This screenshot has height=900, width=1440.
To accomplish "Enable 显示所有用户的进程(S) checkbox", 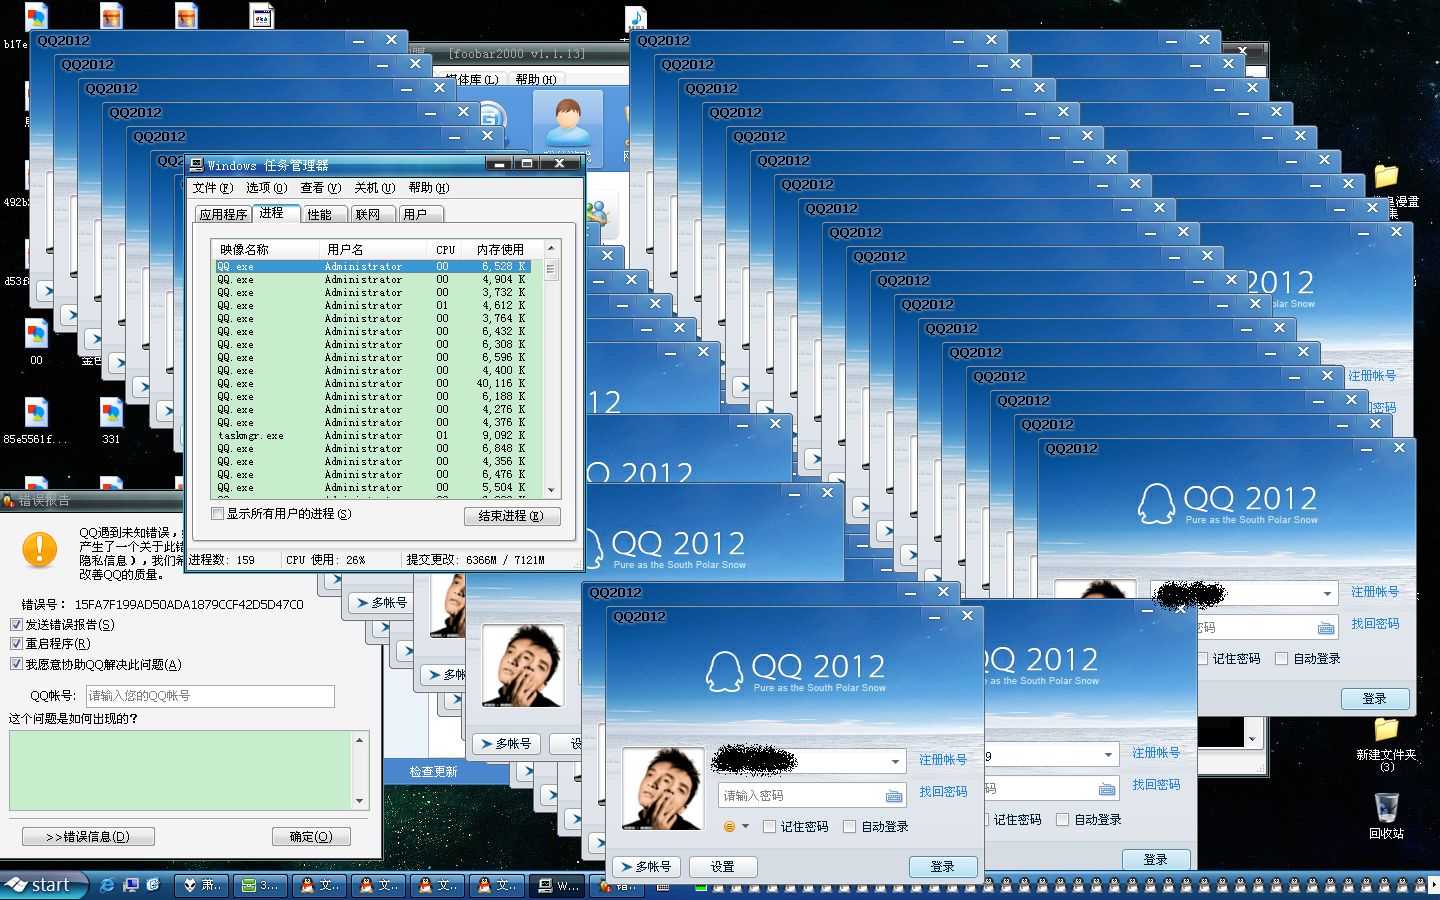I will (x=217, y=514).
